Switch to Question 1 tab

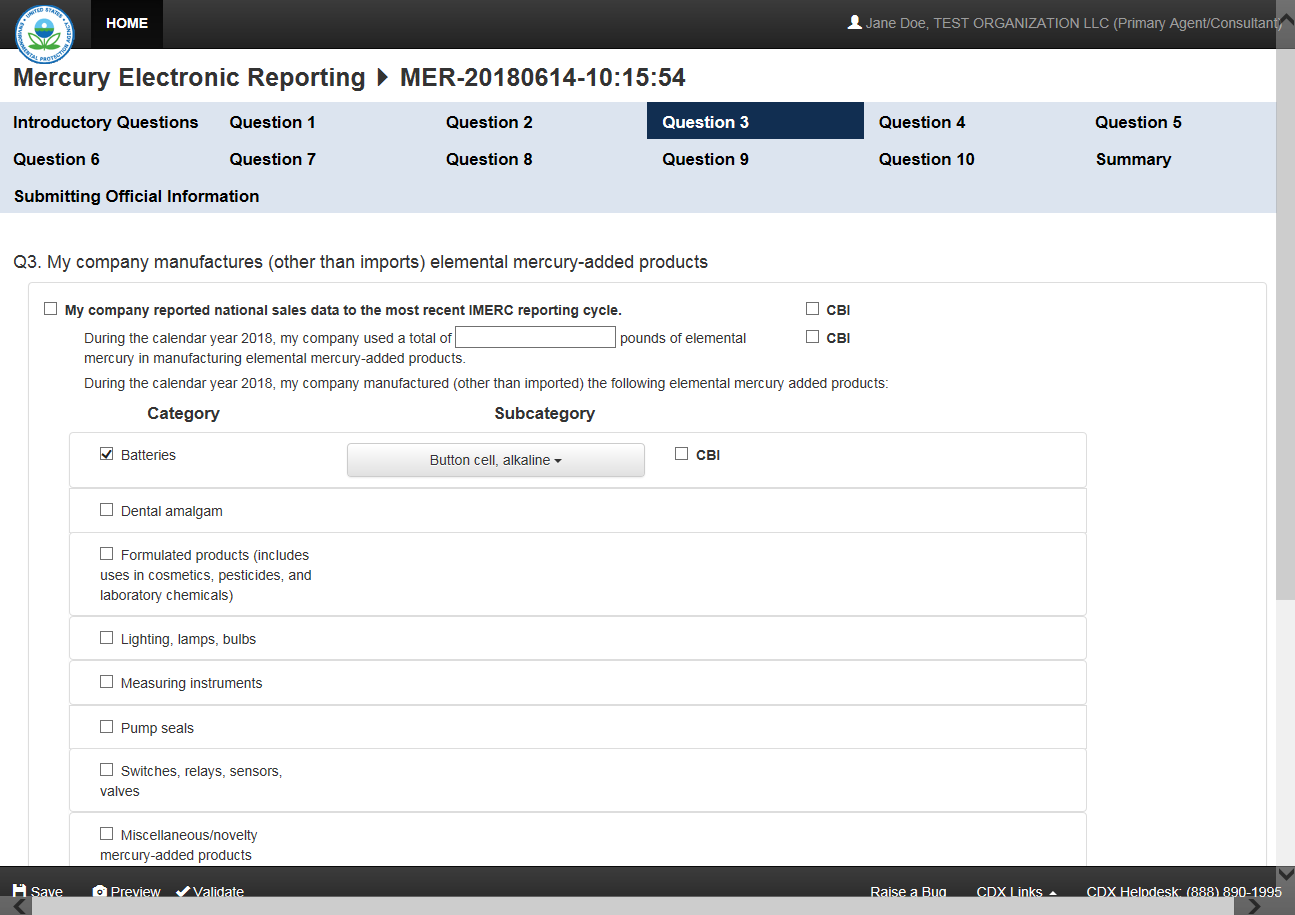click(x=272, y=122)
